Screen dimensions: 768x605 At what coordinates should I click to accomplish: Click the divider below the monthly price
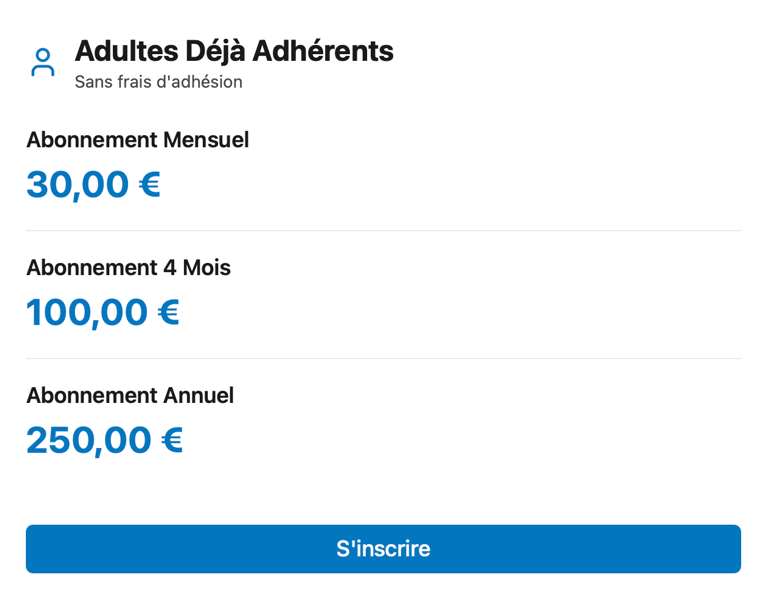click(383, 231)
